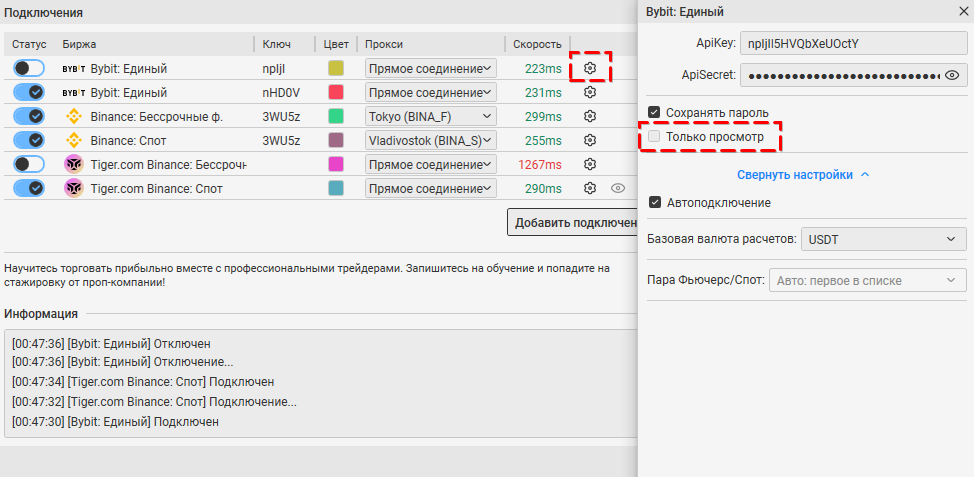Screen dimensions: 974x477
Task: Click log line [00:47:30] Bybit: Единый Подключен
Action: [116, 422]
